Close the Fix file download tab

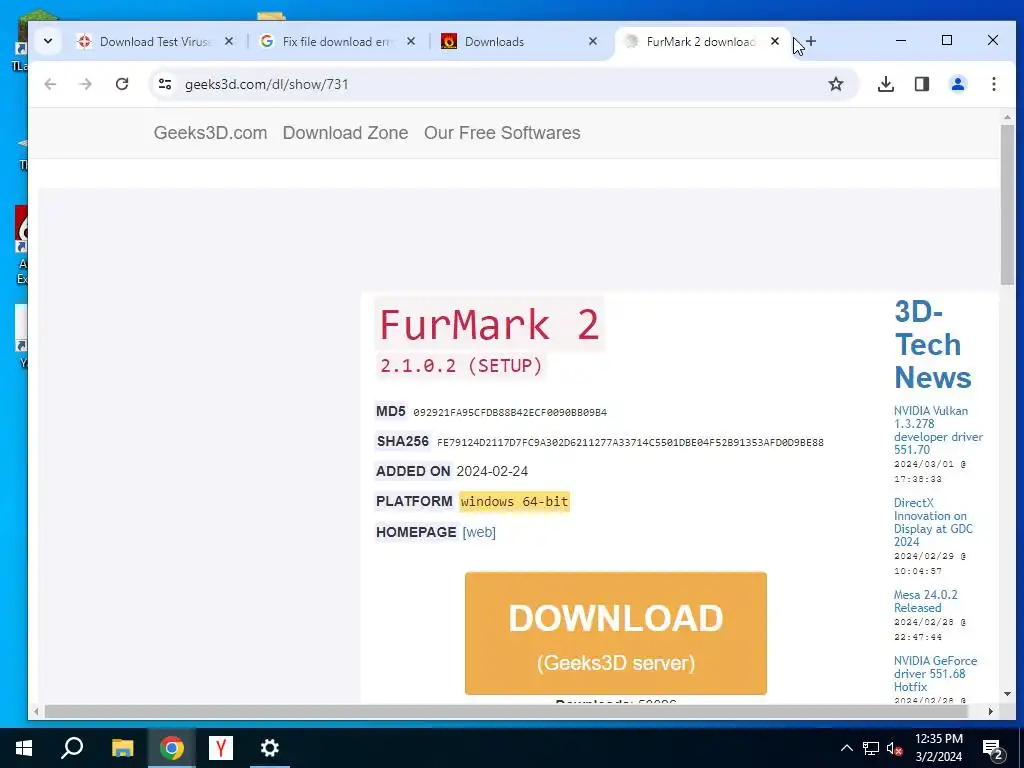pyautogui.click(x=411, y=41)
